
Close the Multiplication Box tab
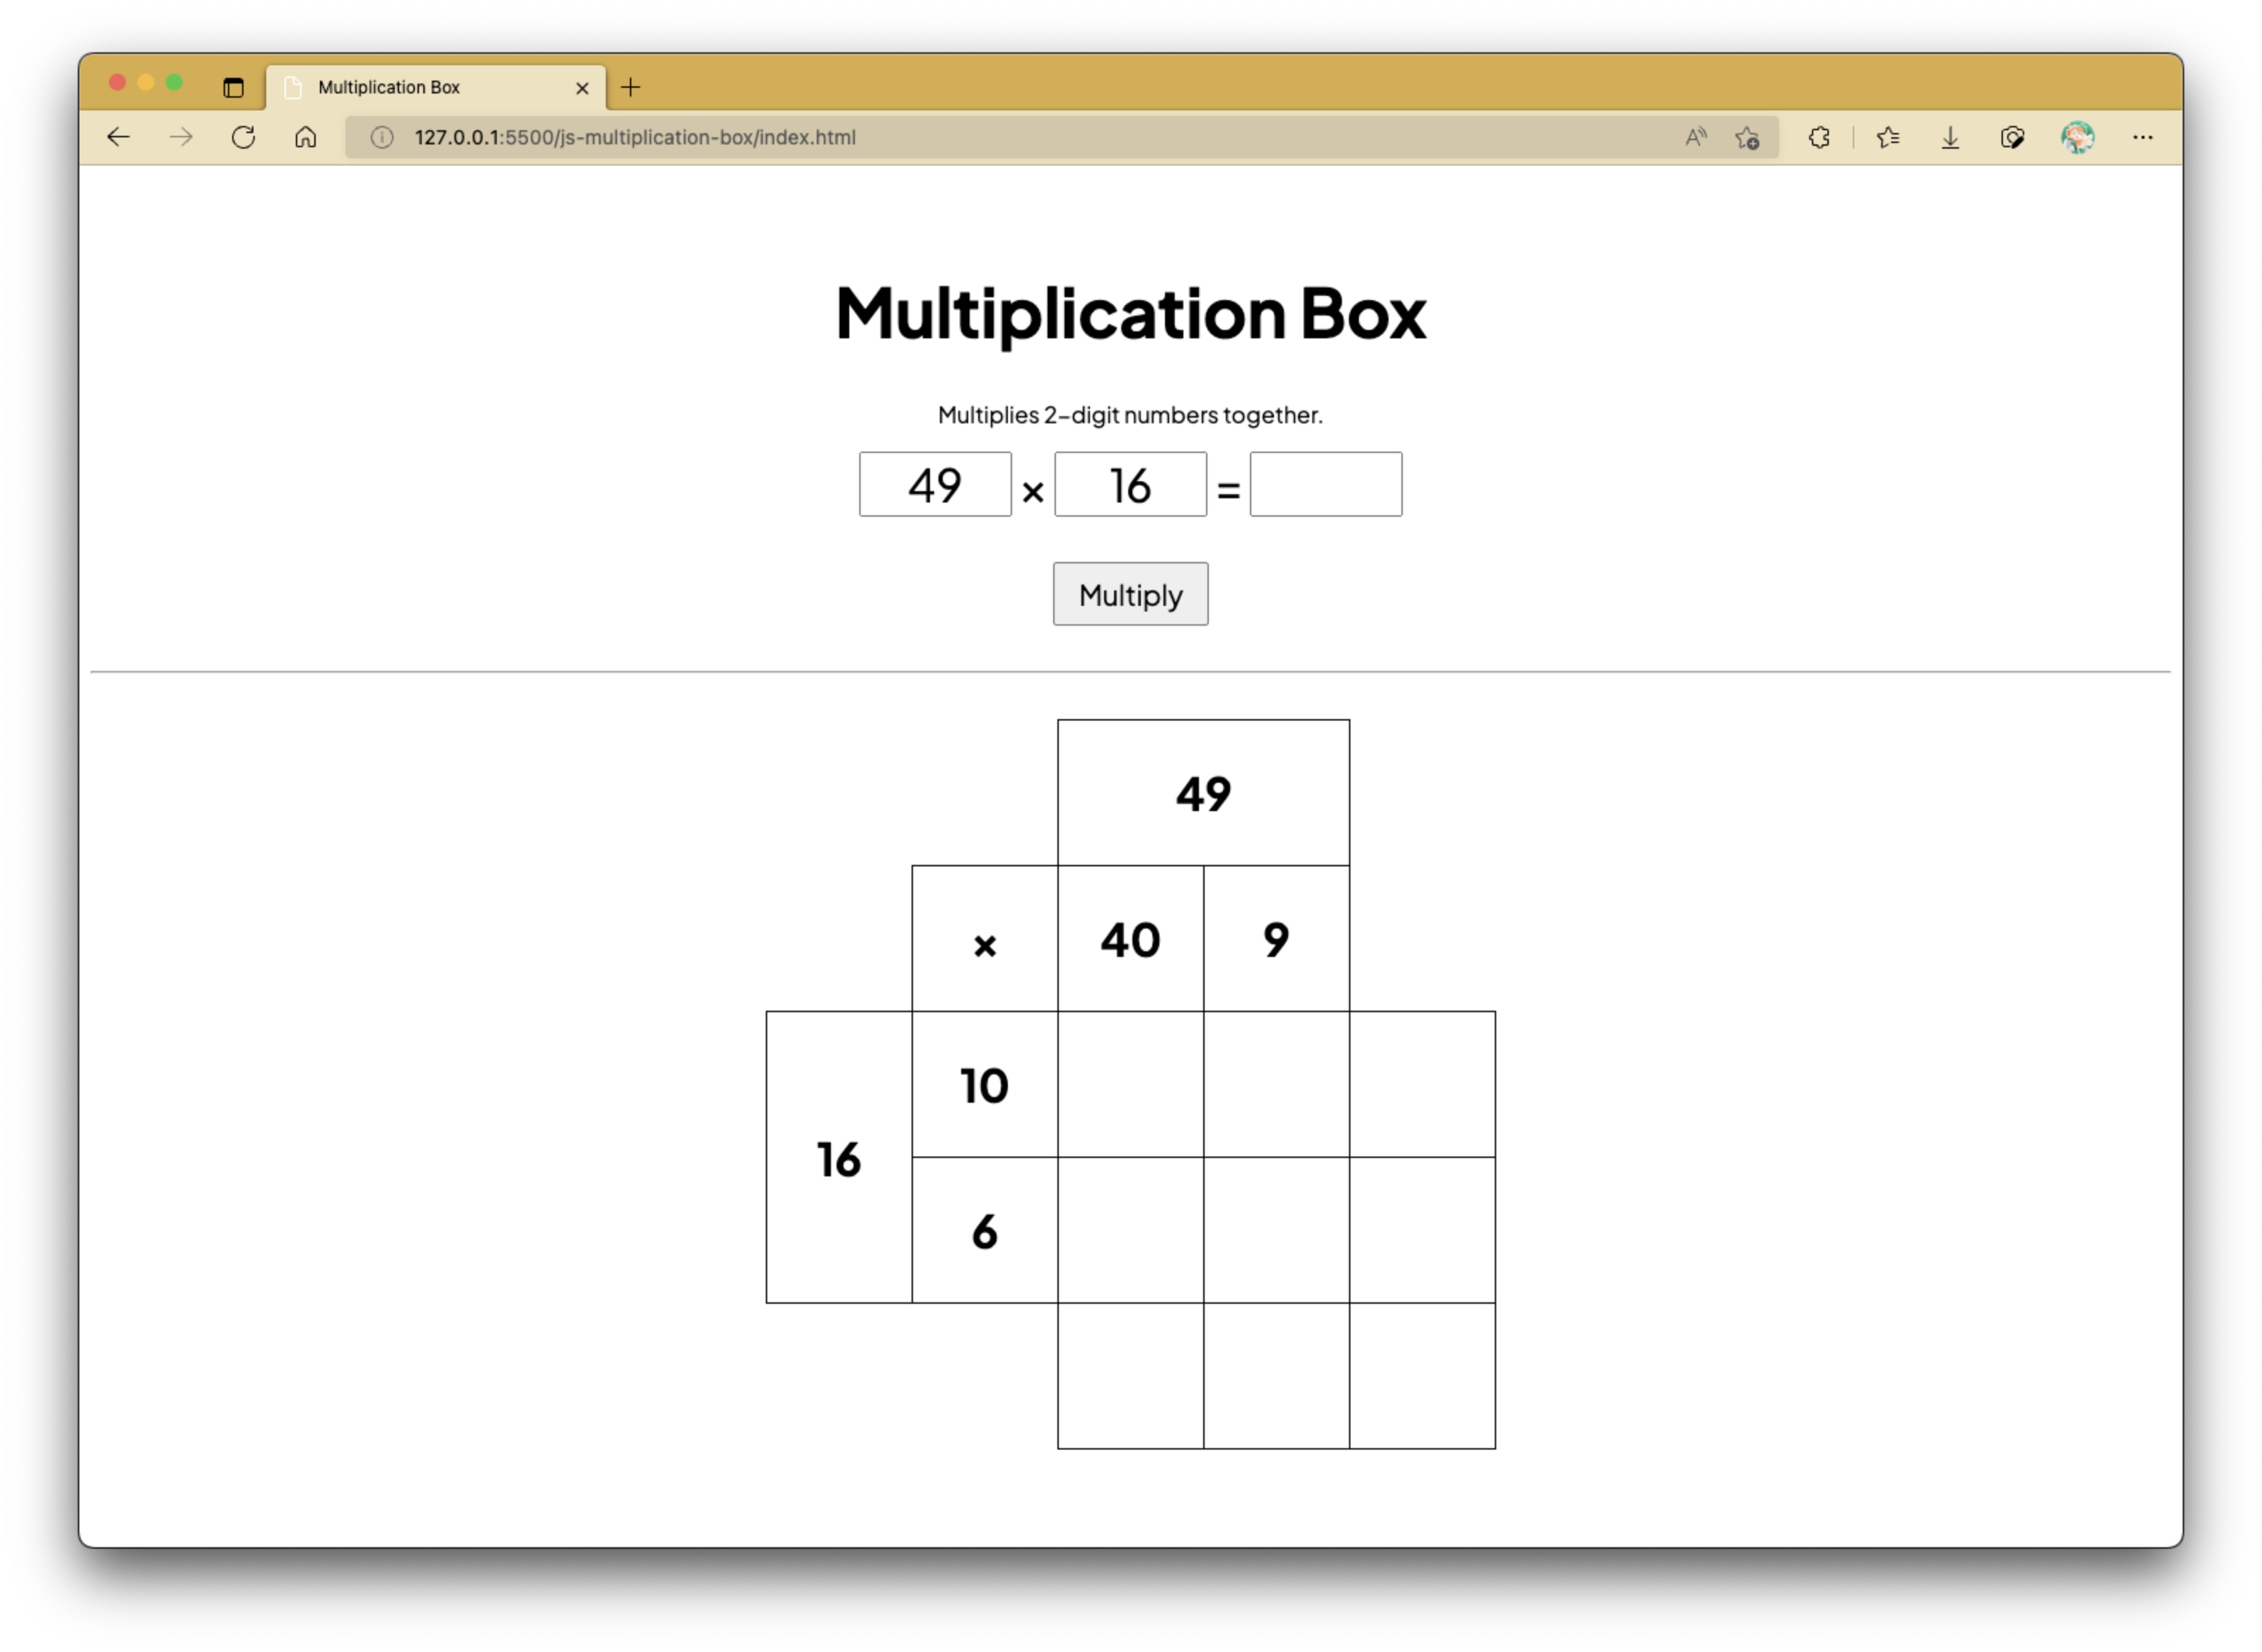pos(583,88)
